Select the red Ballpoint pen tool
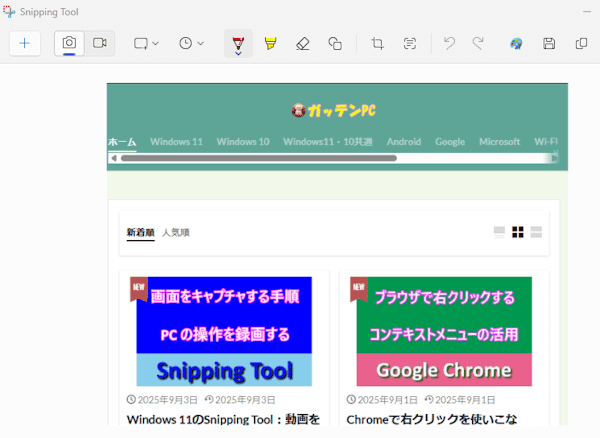Image resolution: width=600 pixels, height=438 pixels. pos(238,44)
